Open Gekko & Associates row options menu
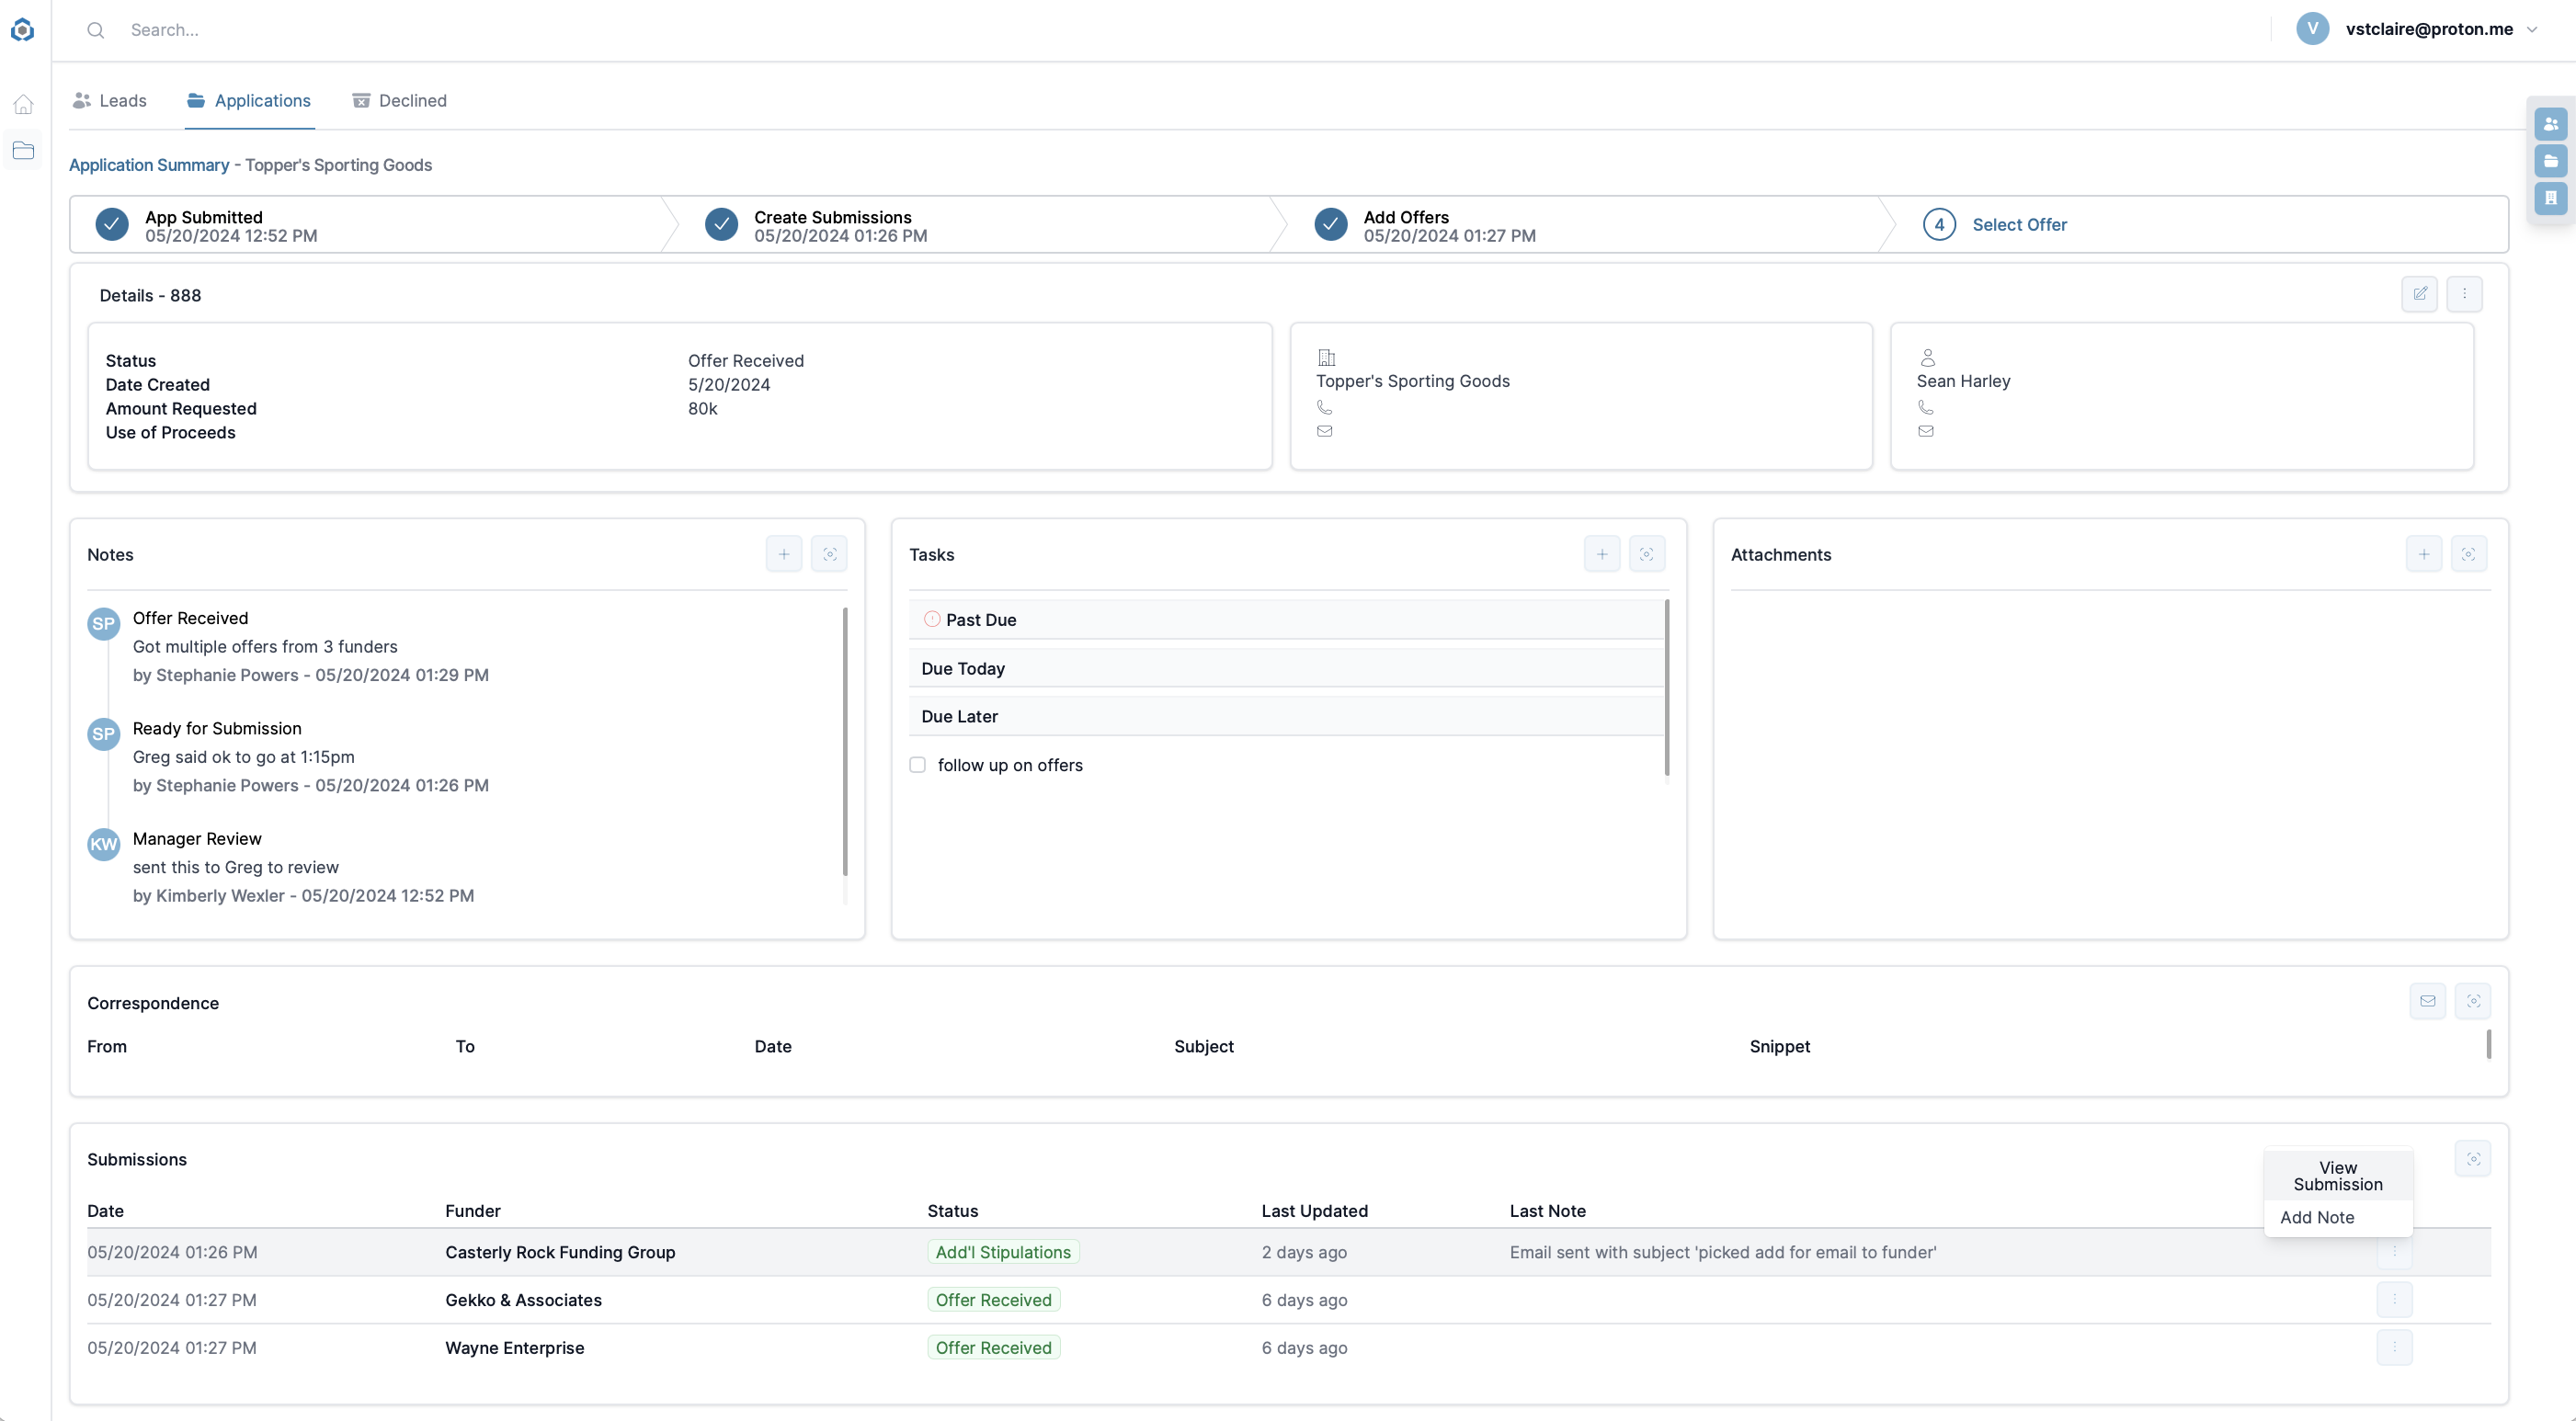 click(x=2394, y=1300)
